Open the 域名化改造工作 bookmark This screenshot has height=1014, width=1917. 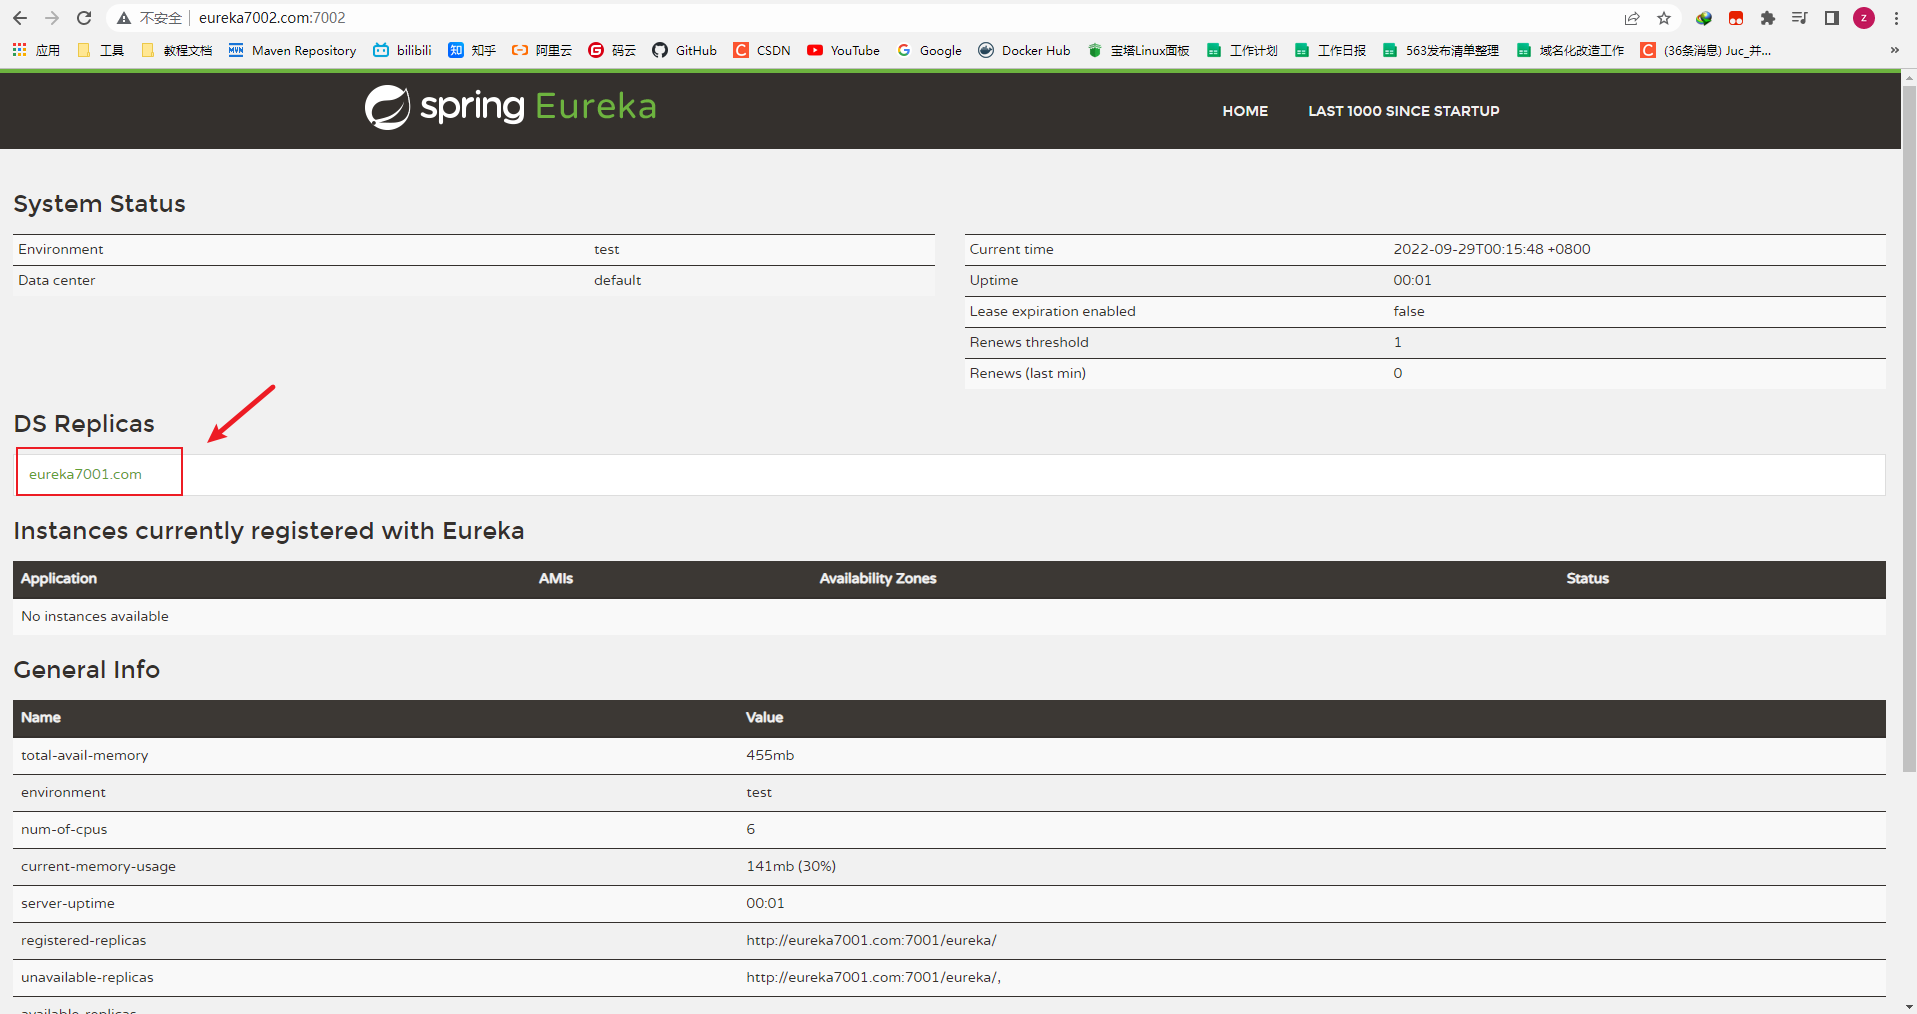click(x=1571, y=50)
